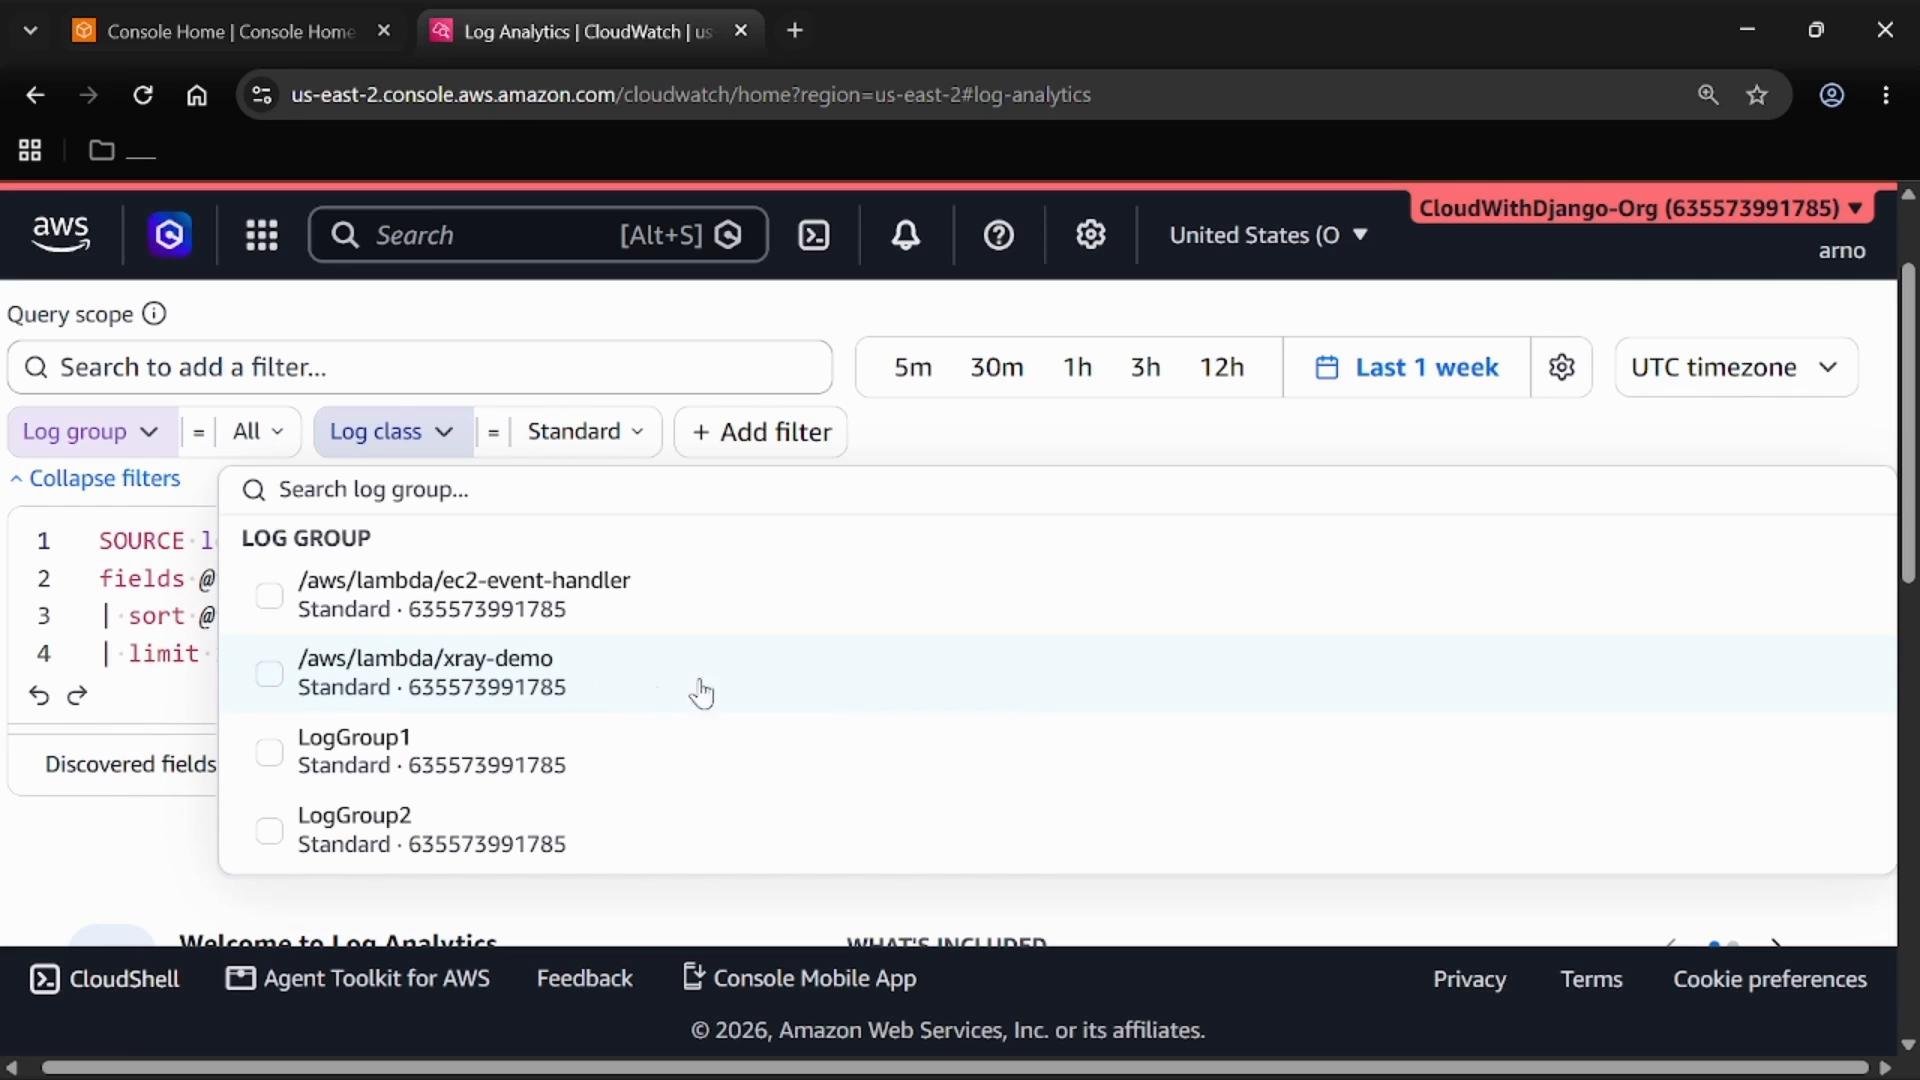Image resolution: width=1920 pixels, height=1080 pixels.
Task: Close the Console Home tab
Action: (384, 31)
